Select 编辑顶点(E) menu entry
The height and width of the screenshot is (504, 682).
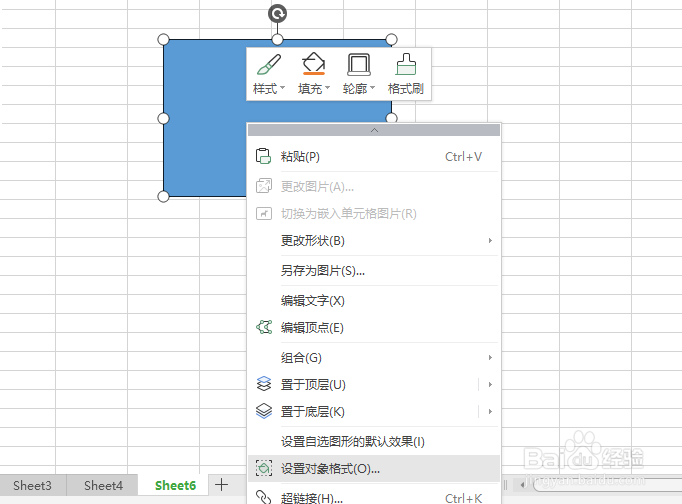(x=374, y=327)
